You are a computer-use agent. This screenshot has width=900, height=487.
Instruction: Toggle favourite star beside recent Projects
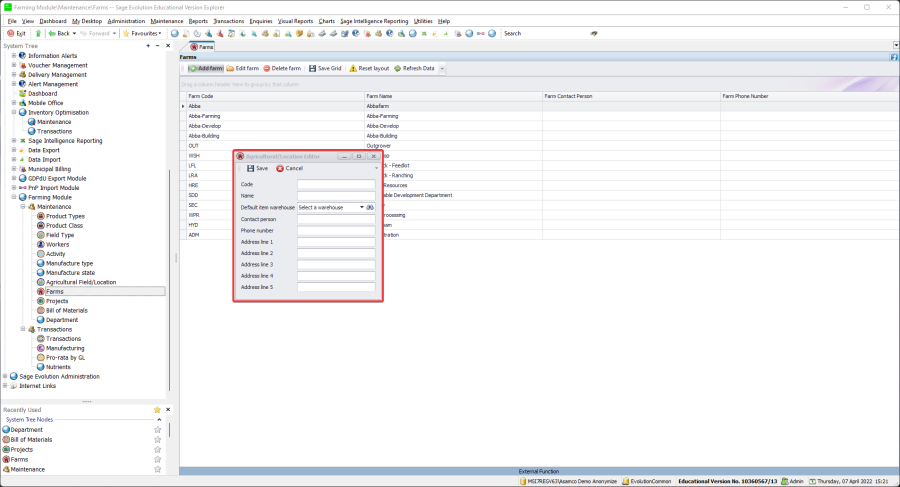point(157,449)
